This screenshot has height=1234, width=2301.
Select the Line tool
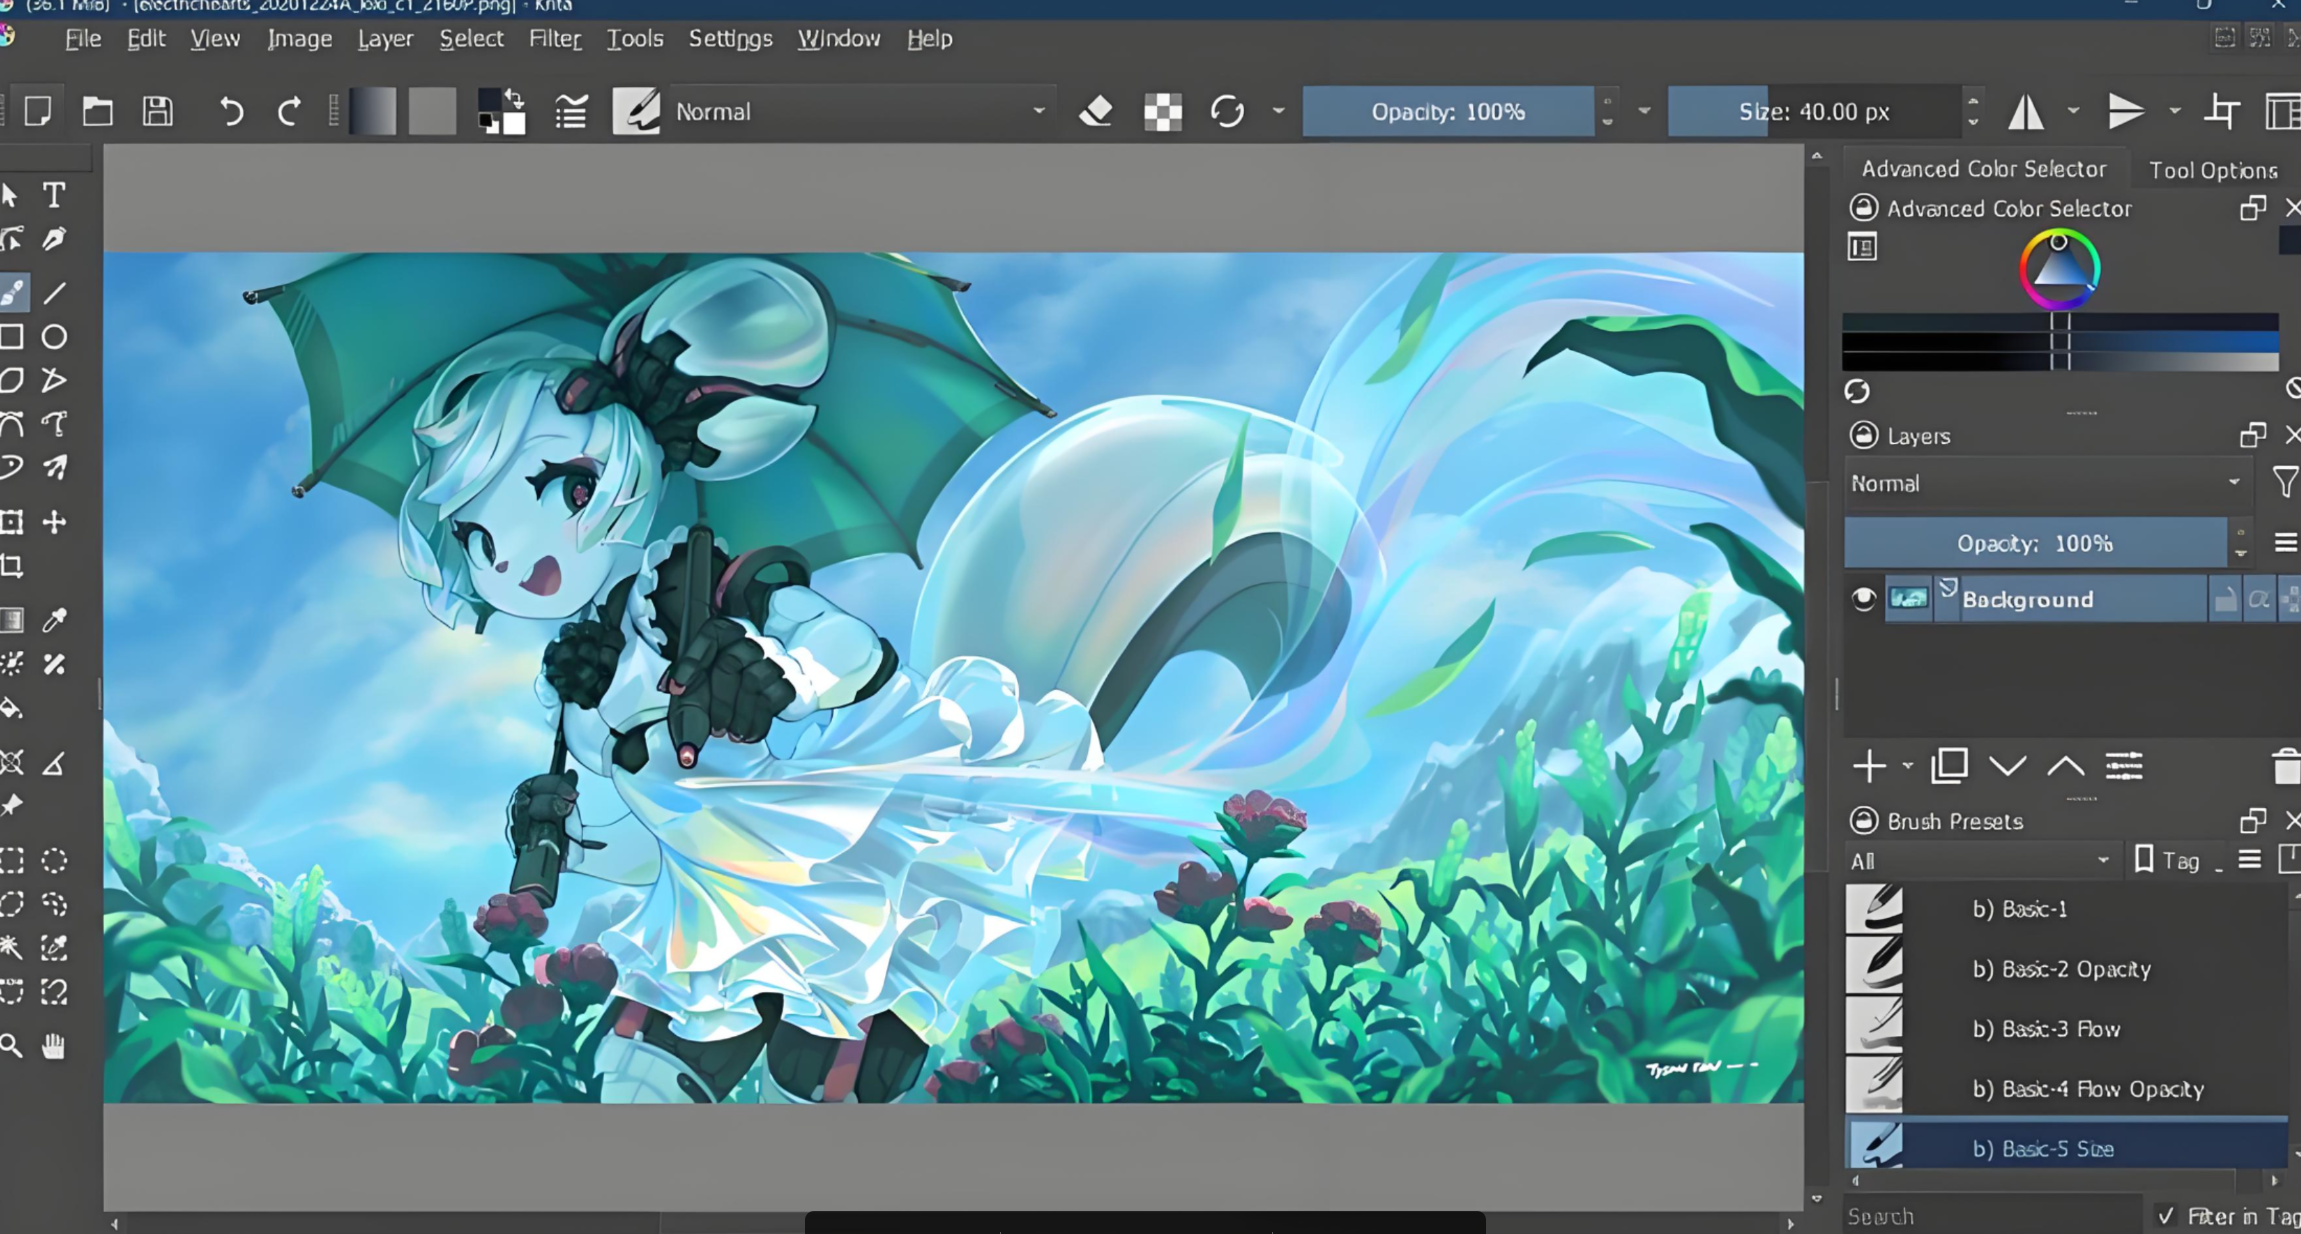pyautogui.click(x=54, y=293)
